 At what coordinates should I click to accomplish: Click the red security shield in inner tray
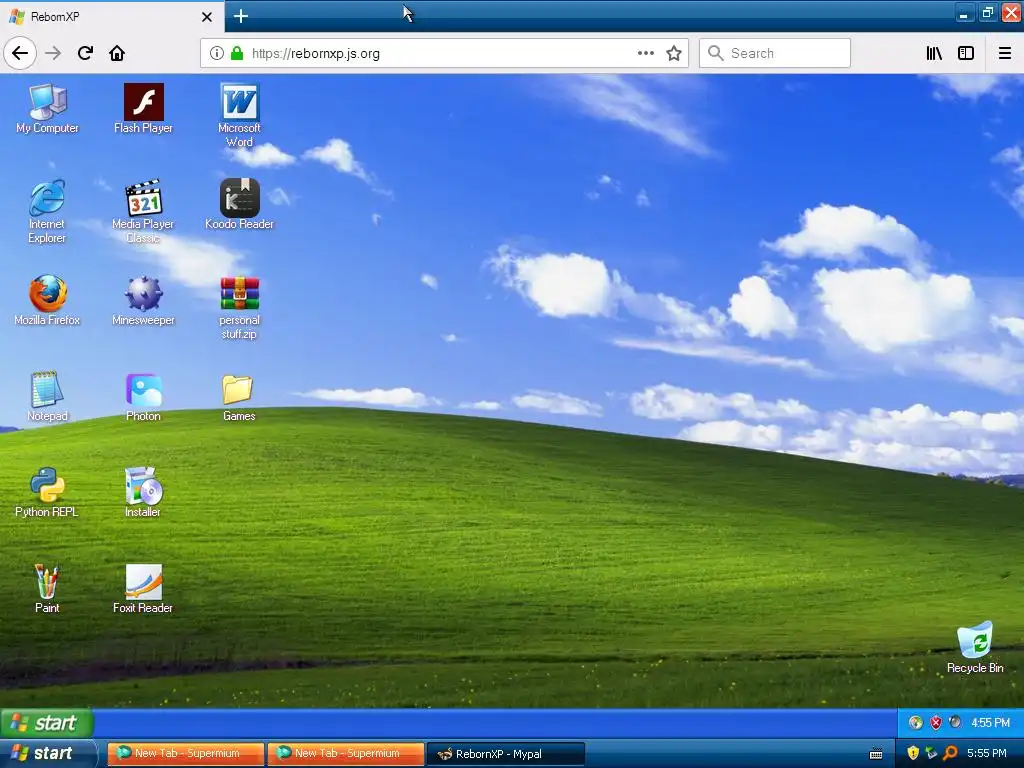click(x=936, y=722)
